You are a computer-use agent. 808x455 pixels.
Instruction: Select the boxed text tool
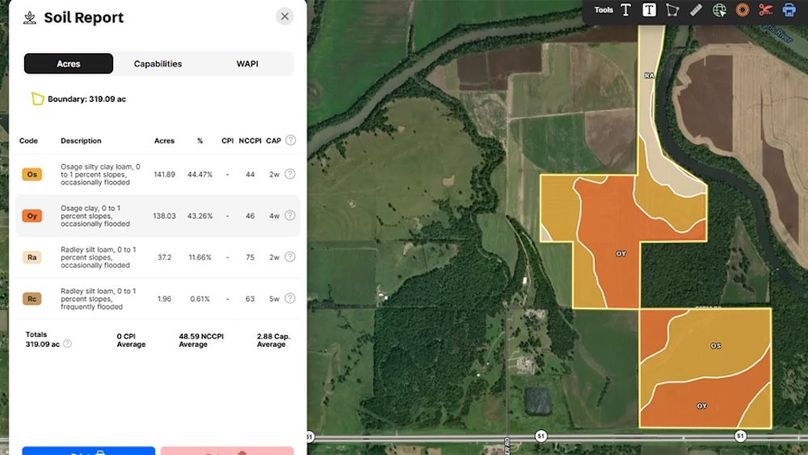click(649, 10)
